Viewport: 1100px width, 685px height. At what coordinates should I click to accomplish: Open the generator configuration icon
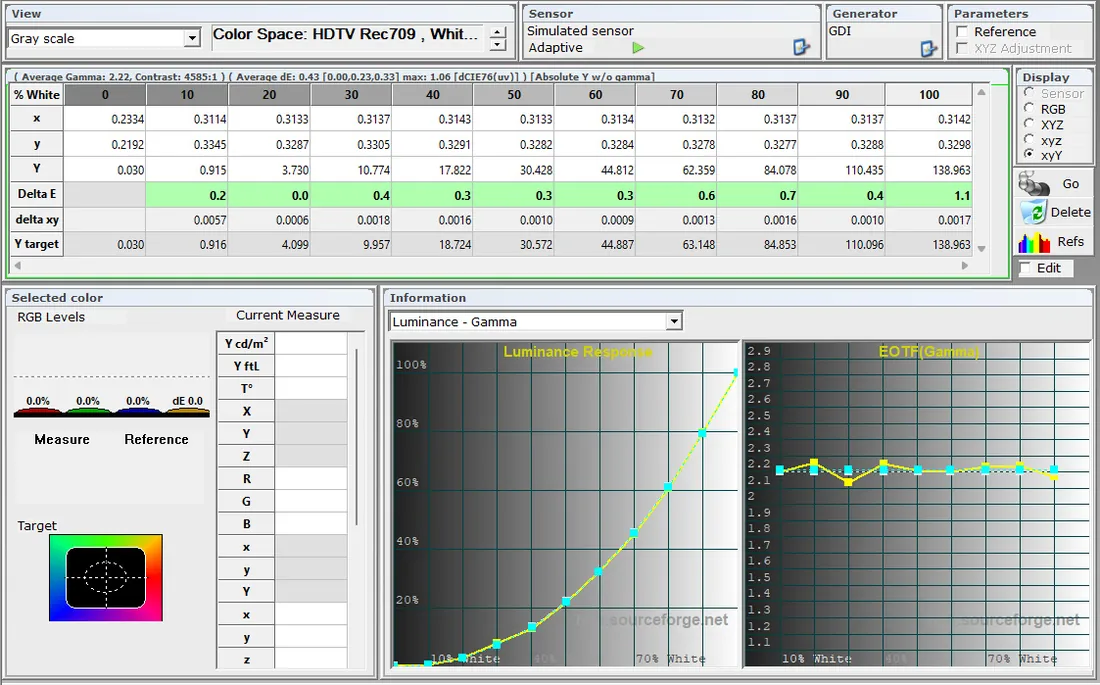click(928, 48)
